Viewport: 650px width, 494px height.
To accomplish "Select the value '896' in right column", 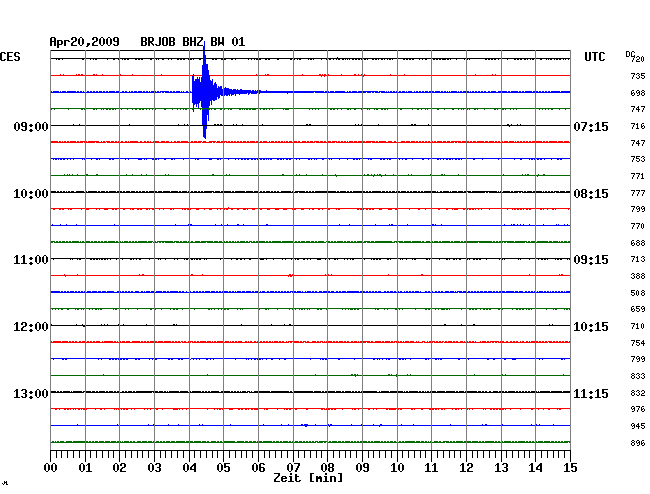I will click(638, 443).
